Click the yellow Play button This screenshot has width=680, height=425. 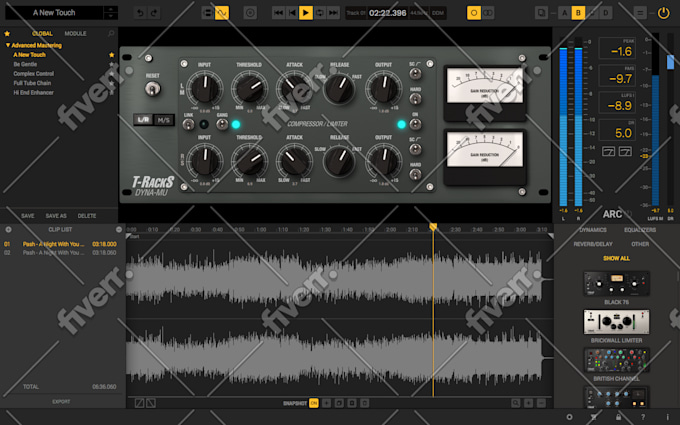(306, 13)
